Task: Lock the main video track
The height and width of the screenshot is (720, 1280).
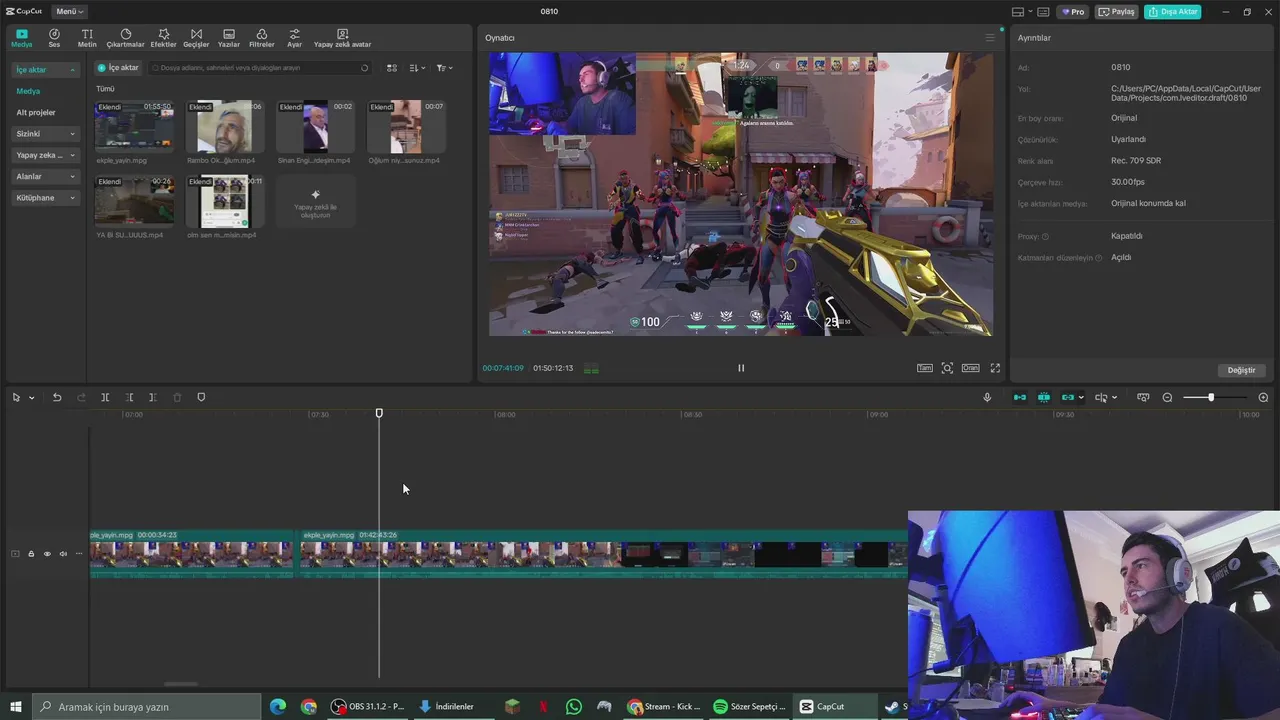Action: click(x=31, y=554)
